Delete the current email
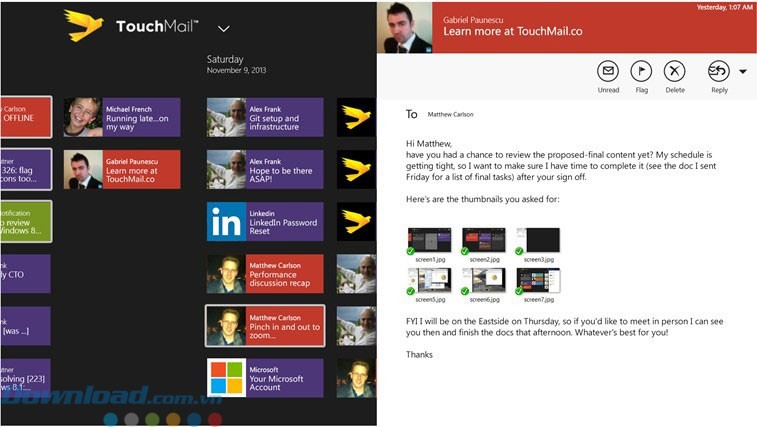 tap(675, 71)
